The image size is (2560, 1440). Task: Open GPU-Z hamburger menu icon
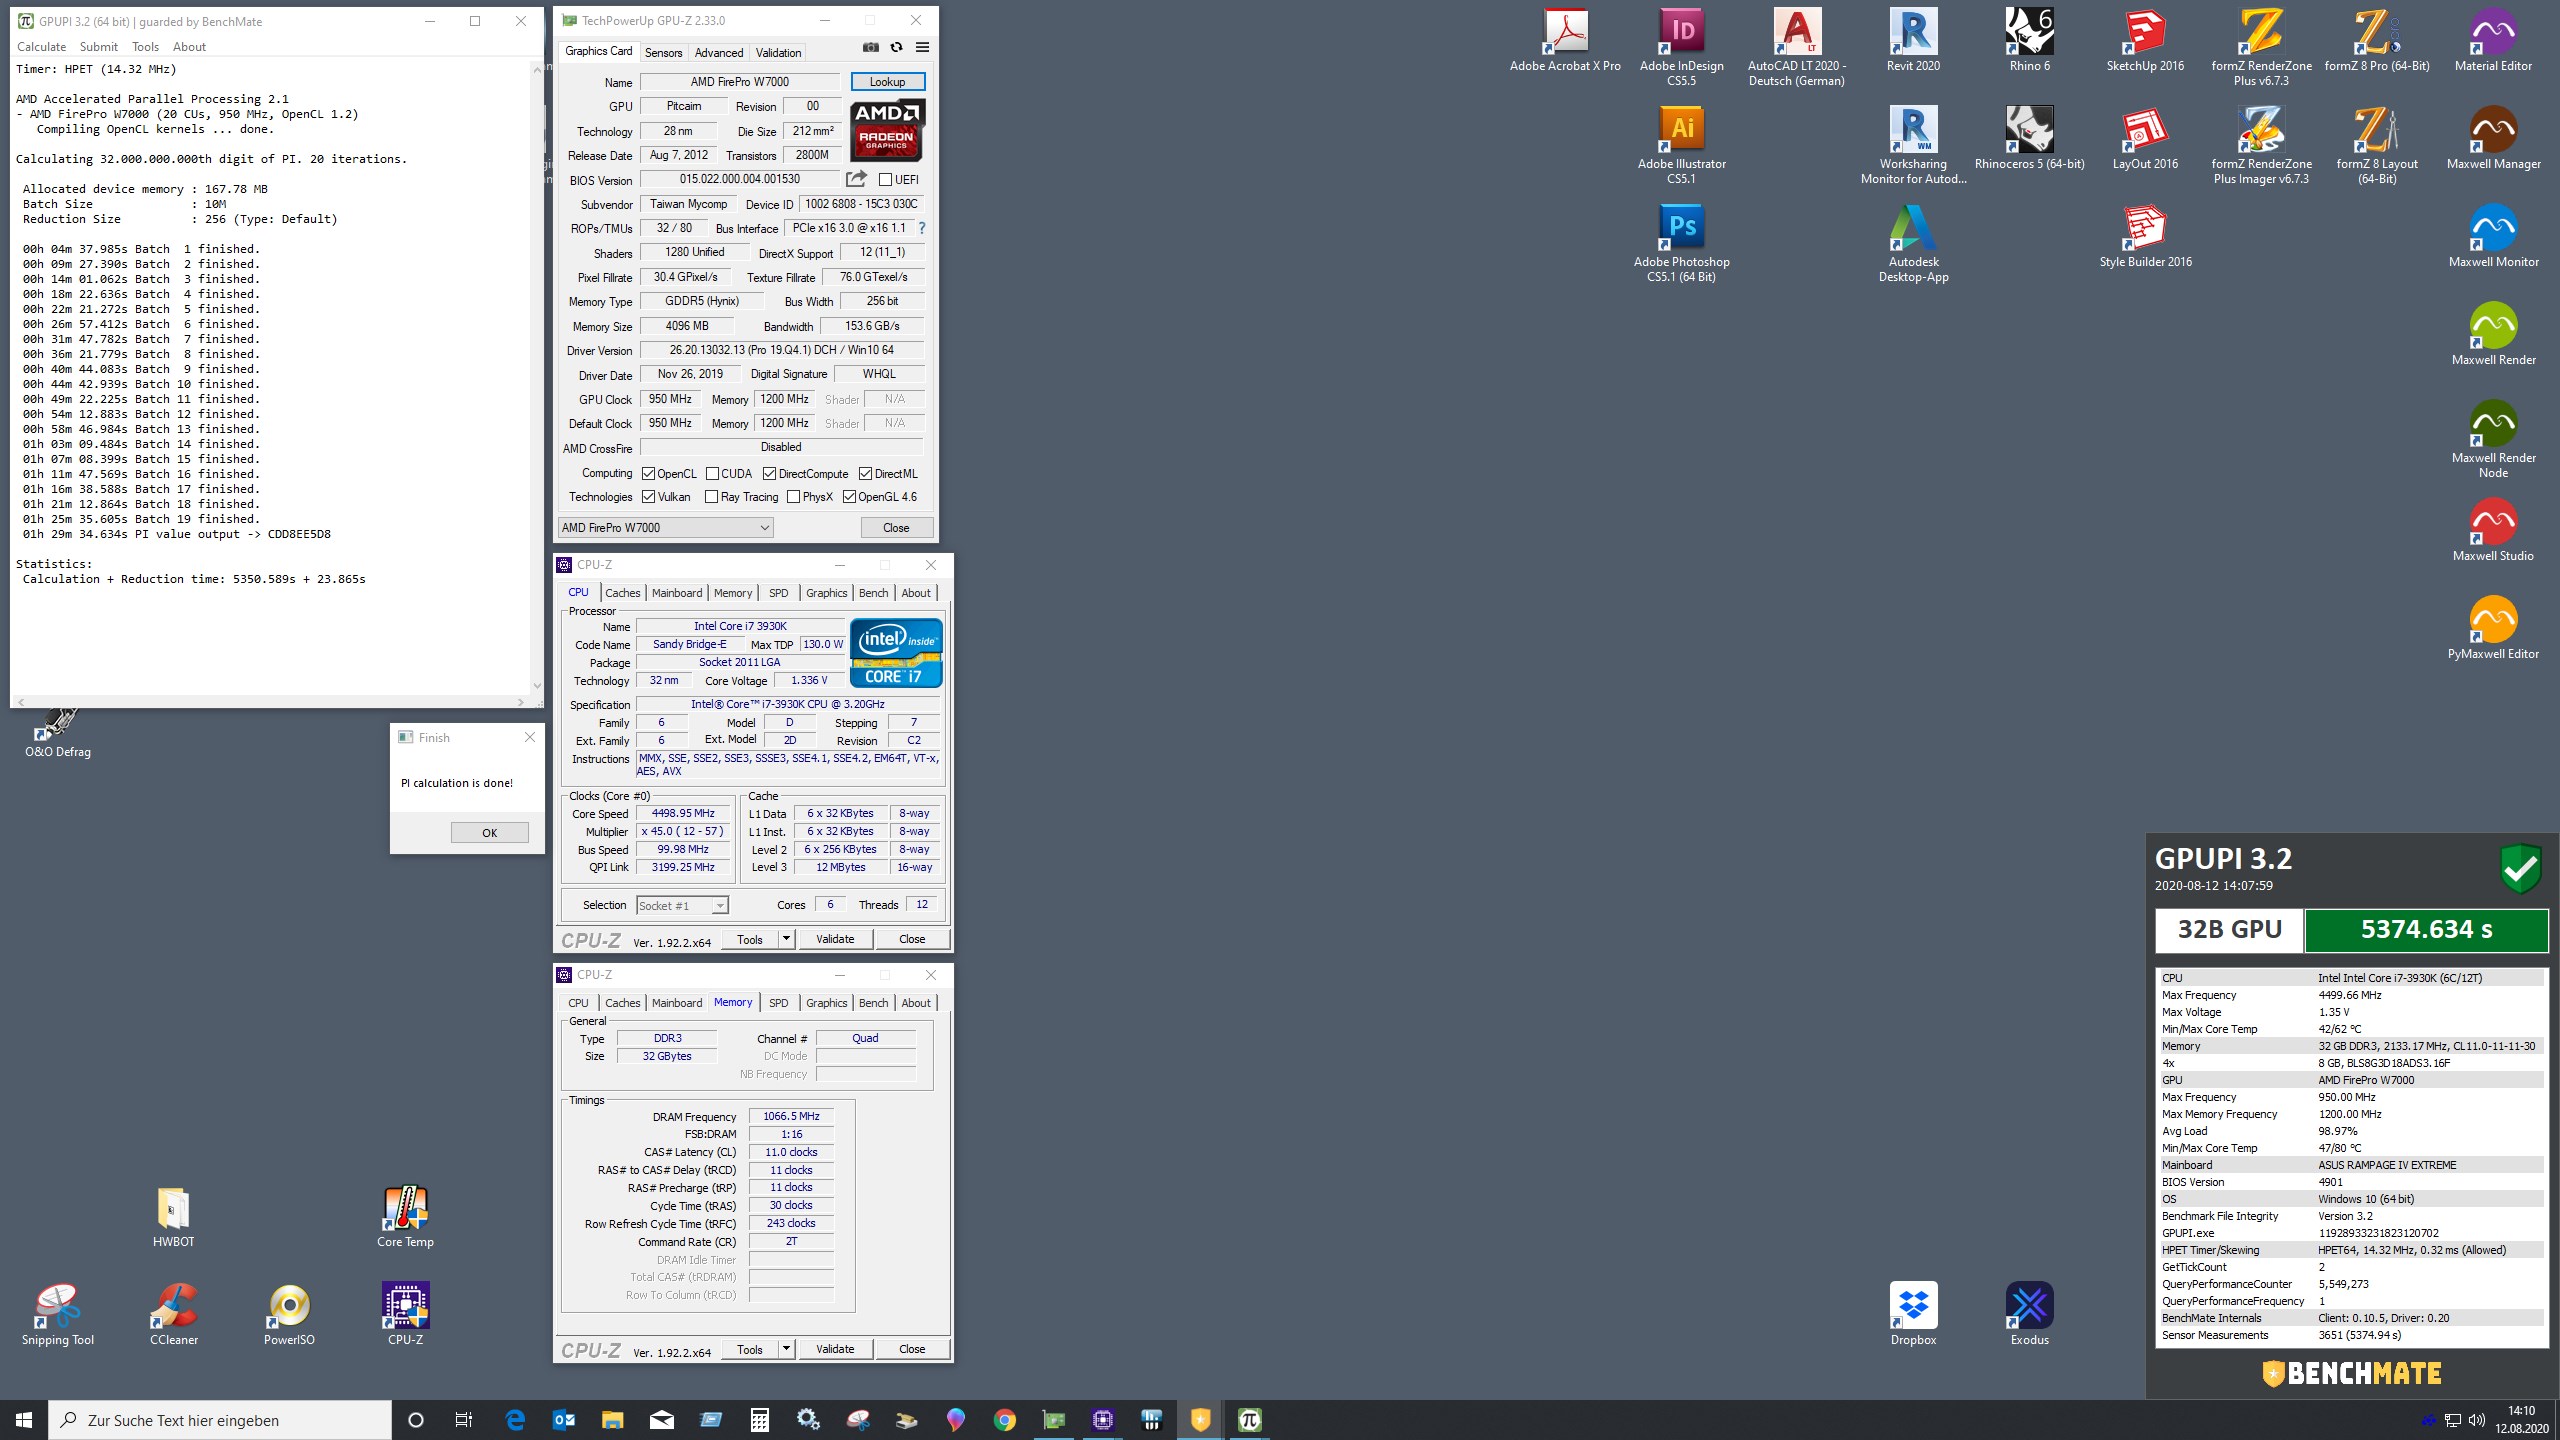tap(922, 47)
